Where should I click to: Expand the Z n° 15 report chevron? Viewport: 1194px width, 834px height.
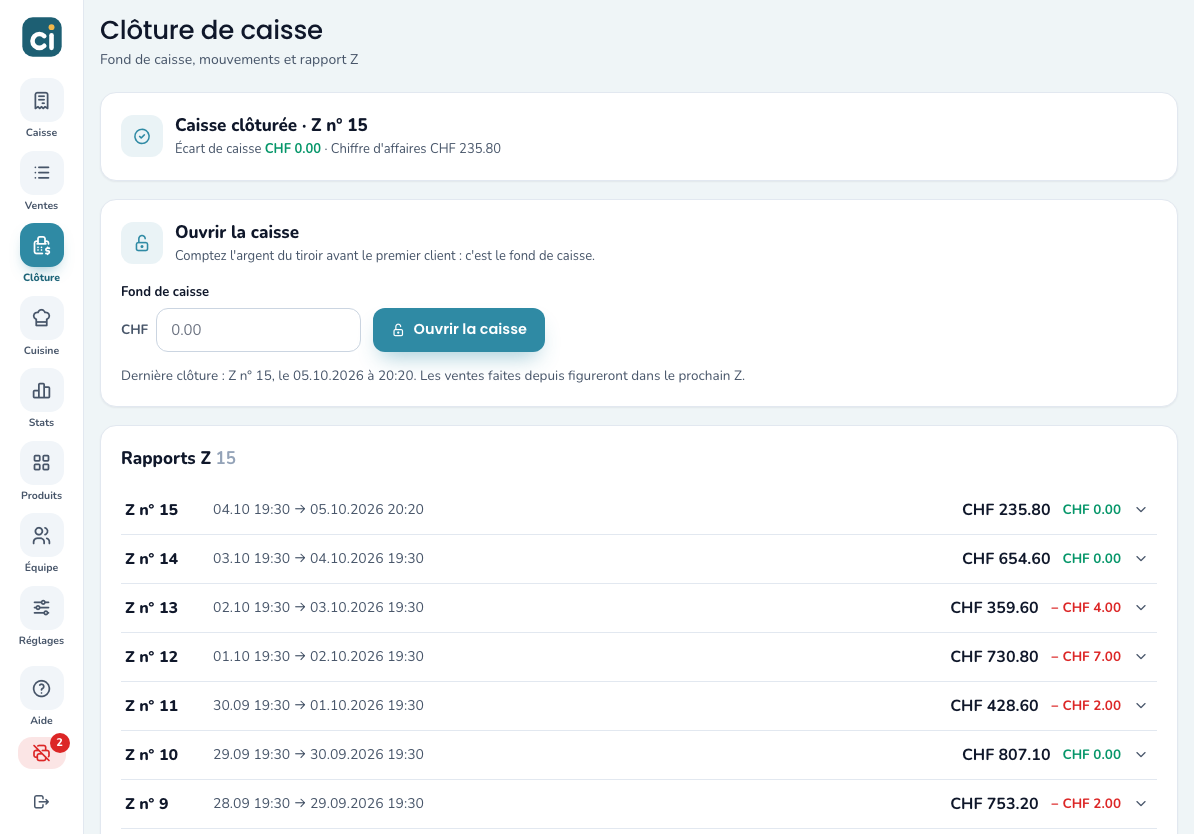pyautogui.click(x=1141, y=510)
